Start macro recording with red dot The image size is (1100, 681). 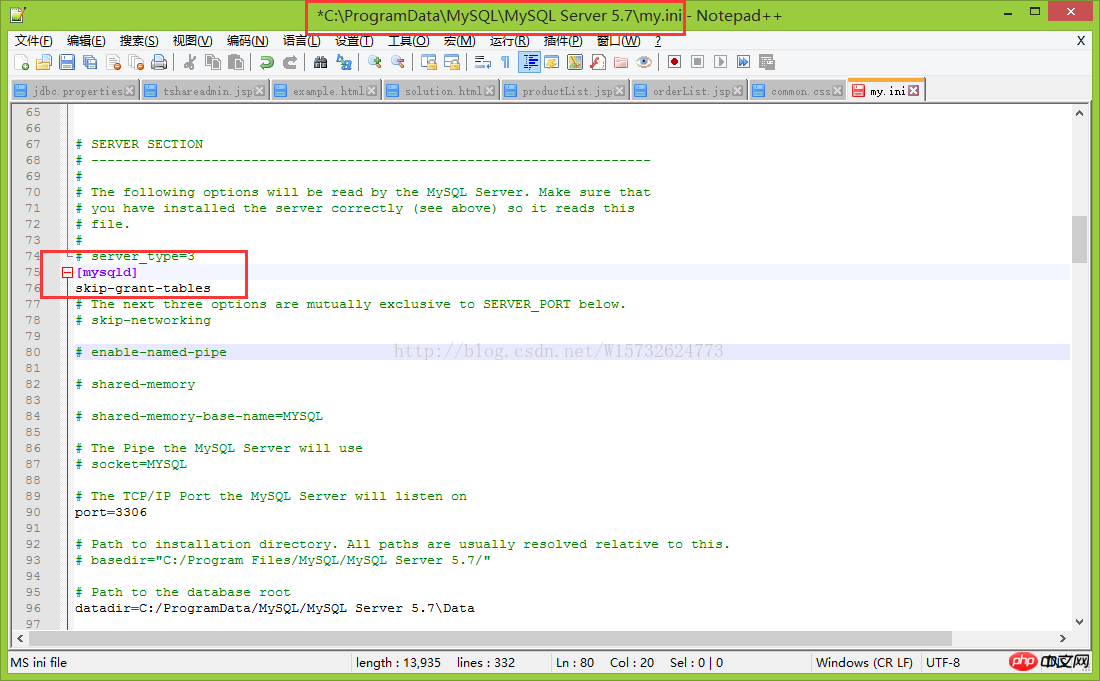point(674,62)
